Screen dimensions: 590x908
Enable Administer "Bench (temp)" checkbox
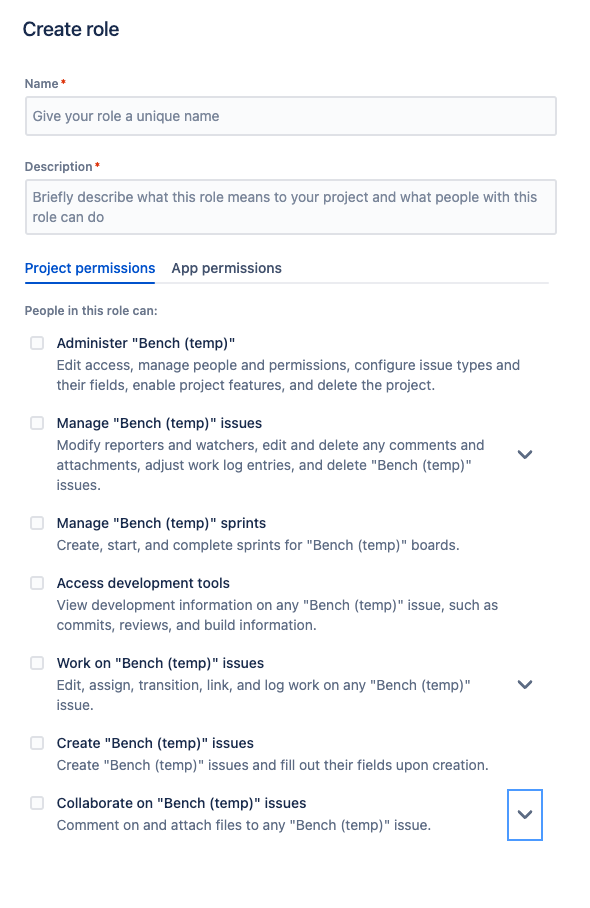point(37,343)
